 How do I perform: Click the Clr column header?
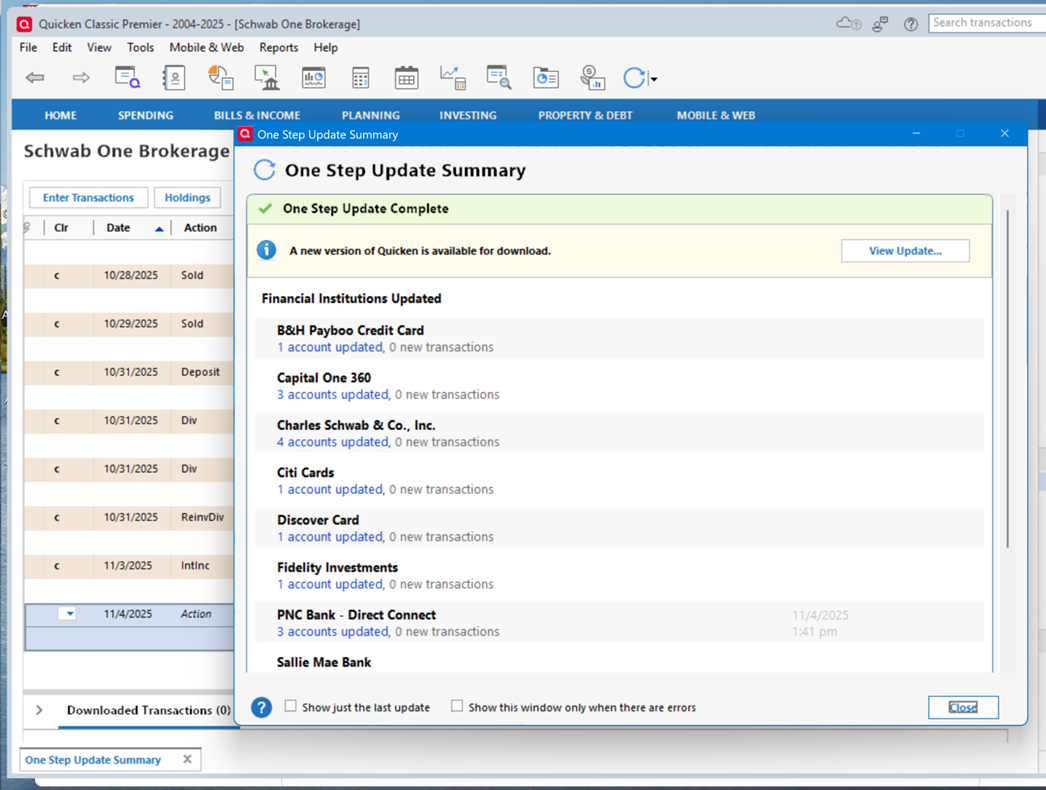pyautogui.click(x=61, y=228)
